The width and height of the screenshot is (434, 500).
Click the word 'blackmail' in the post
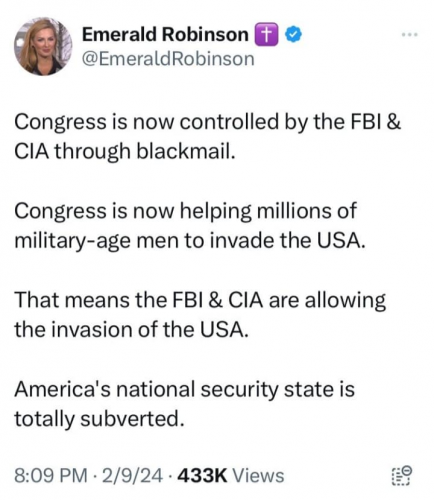[184, 151]
